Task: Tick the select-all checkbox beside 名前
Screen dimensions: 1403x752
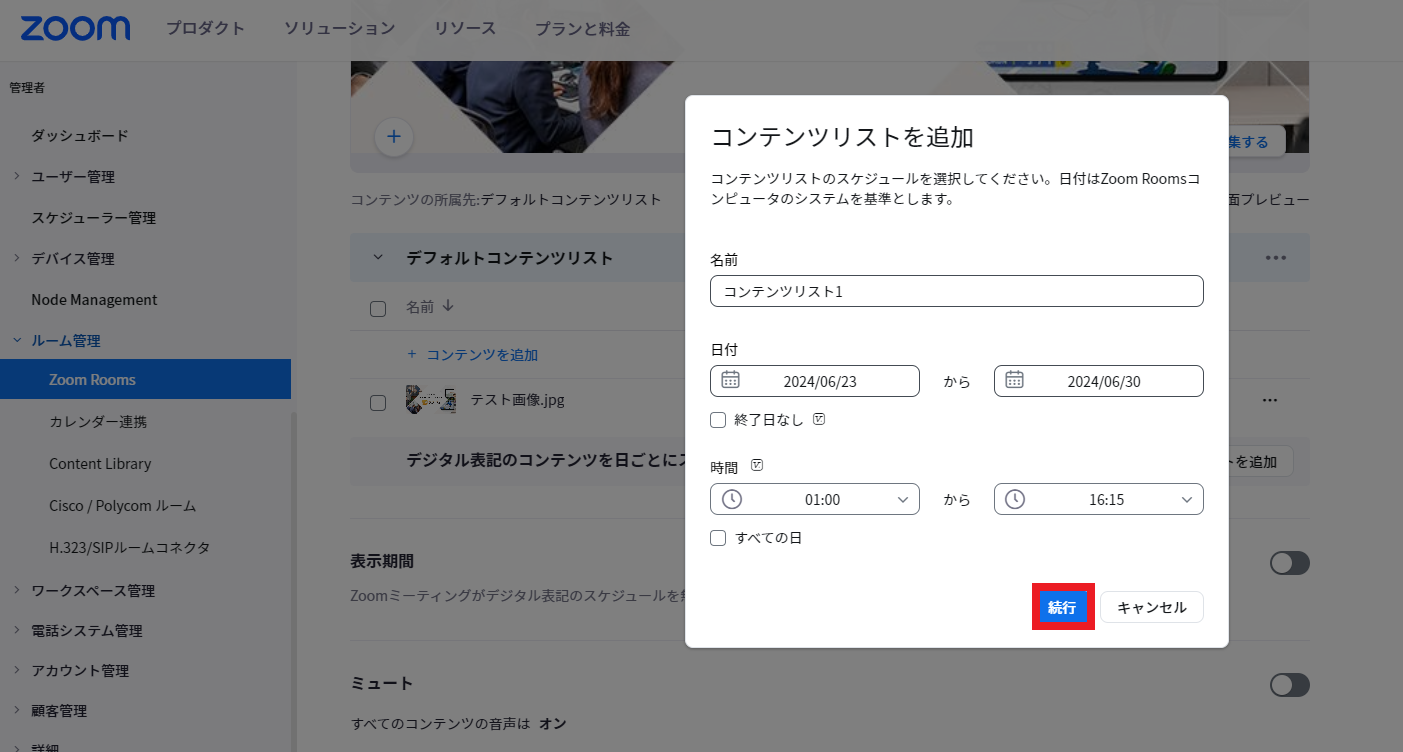Action: pos(378,308)
